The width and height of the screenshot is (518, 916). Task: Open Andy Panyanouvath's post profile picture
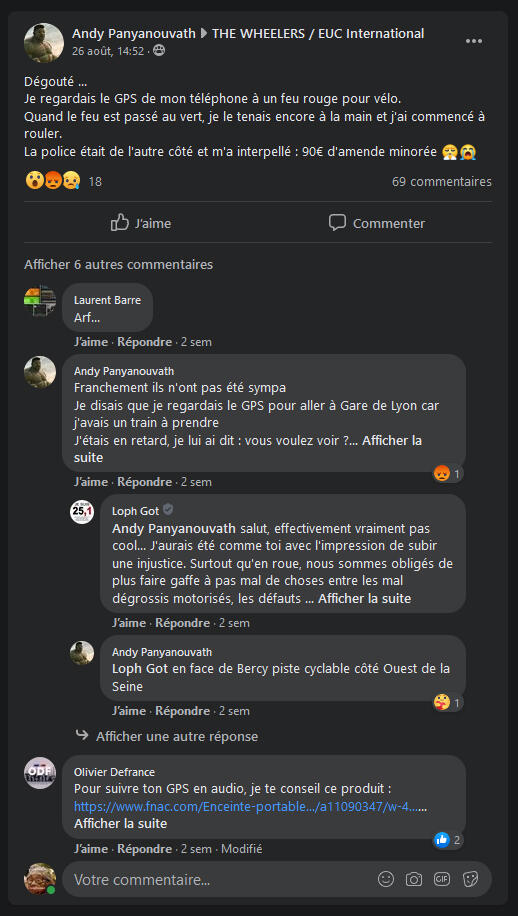[44, 43]
